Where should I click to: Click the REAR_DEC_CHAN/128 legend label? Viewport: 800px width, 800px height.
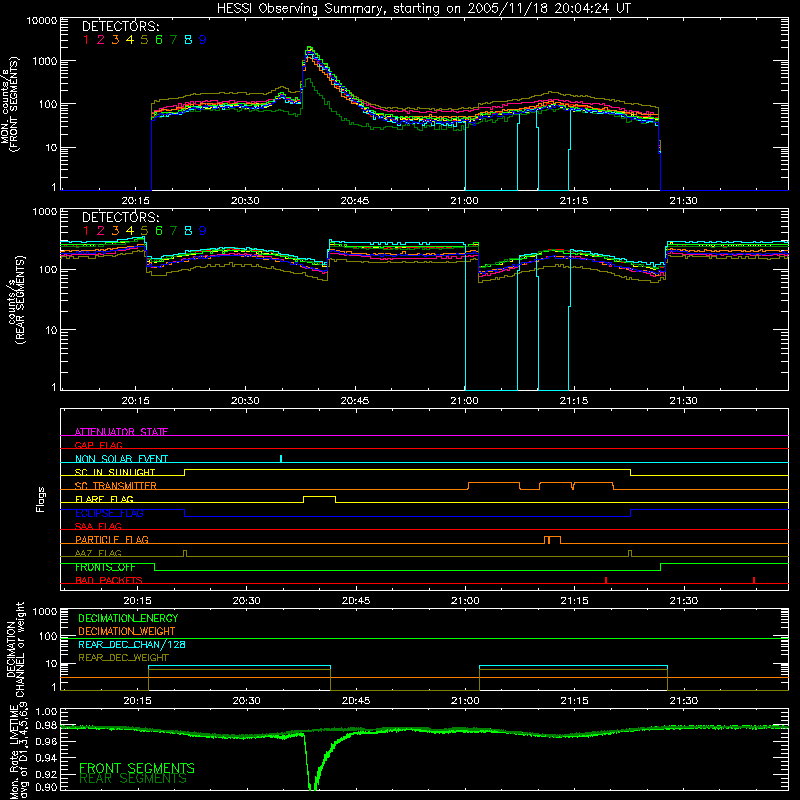[x=132, y=644]
